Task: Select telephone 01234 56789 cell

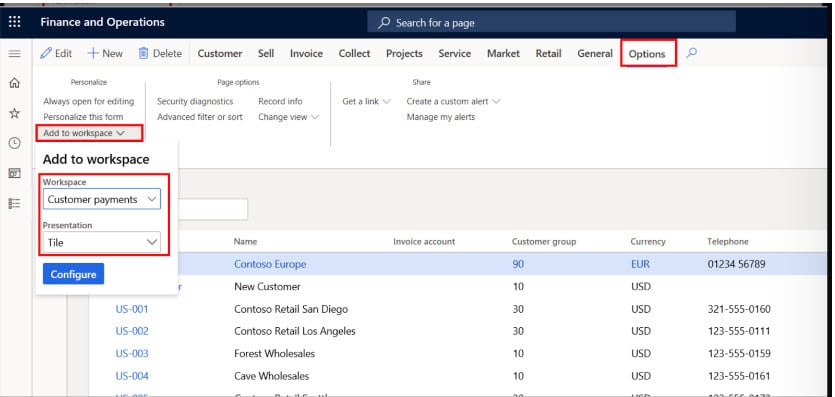Action: click(736, 264)
